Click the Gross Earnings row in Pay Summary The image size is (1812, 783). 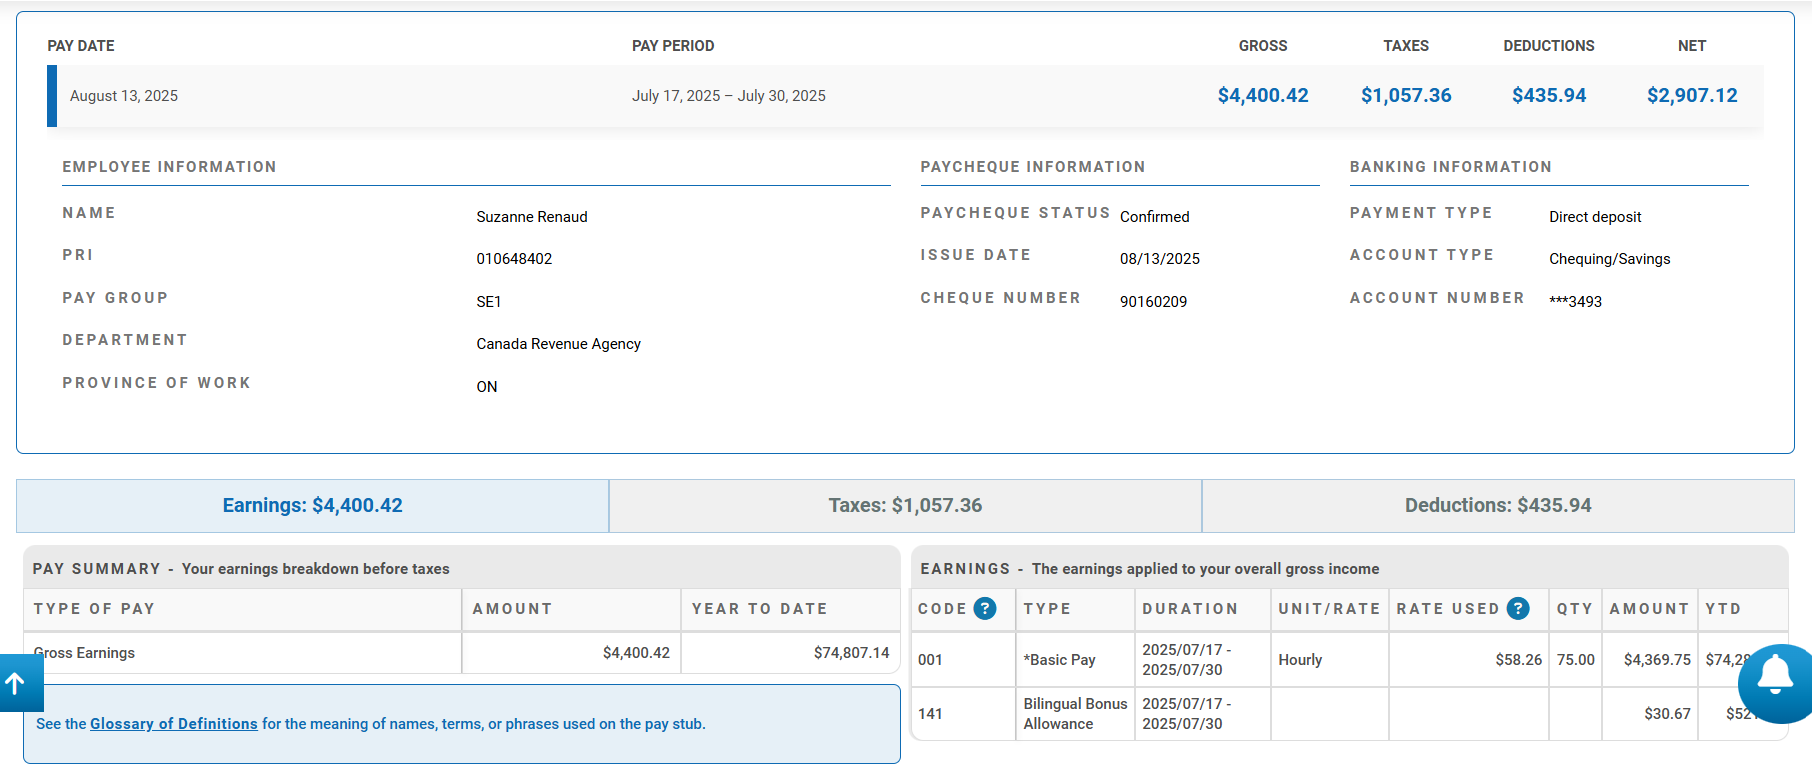pyautogui.click(x=85, y=653)
